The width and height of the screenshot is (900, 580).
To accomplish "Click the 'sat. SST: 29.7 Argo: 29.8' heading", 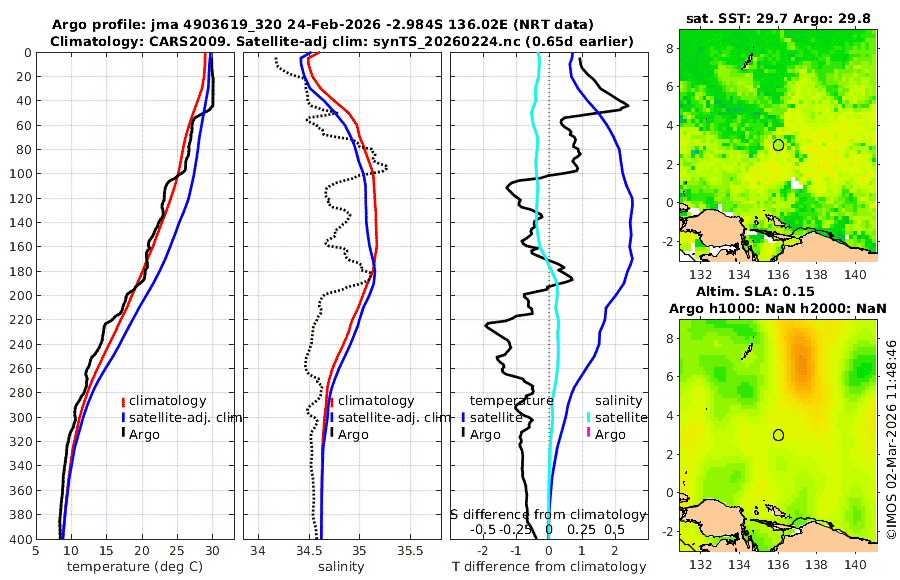I will coord(778,18).
